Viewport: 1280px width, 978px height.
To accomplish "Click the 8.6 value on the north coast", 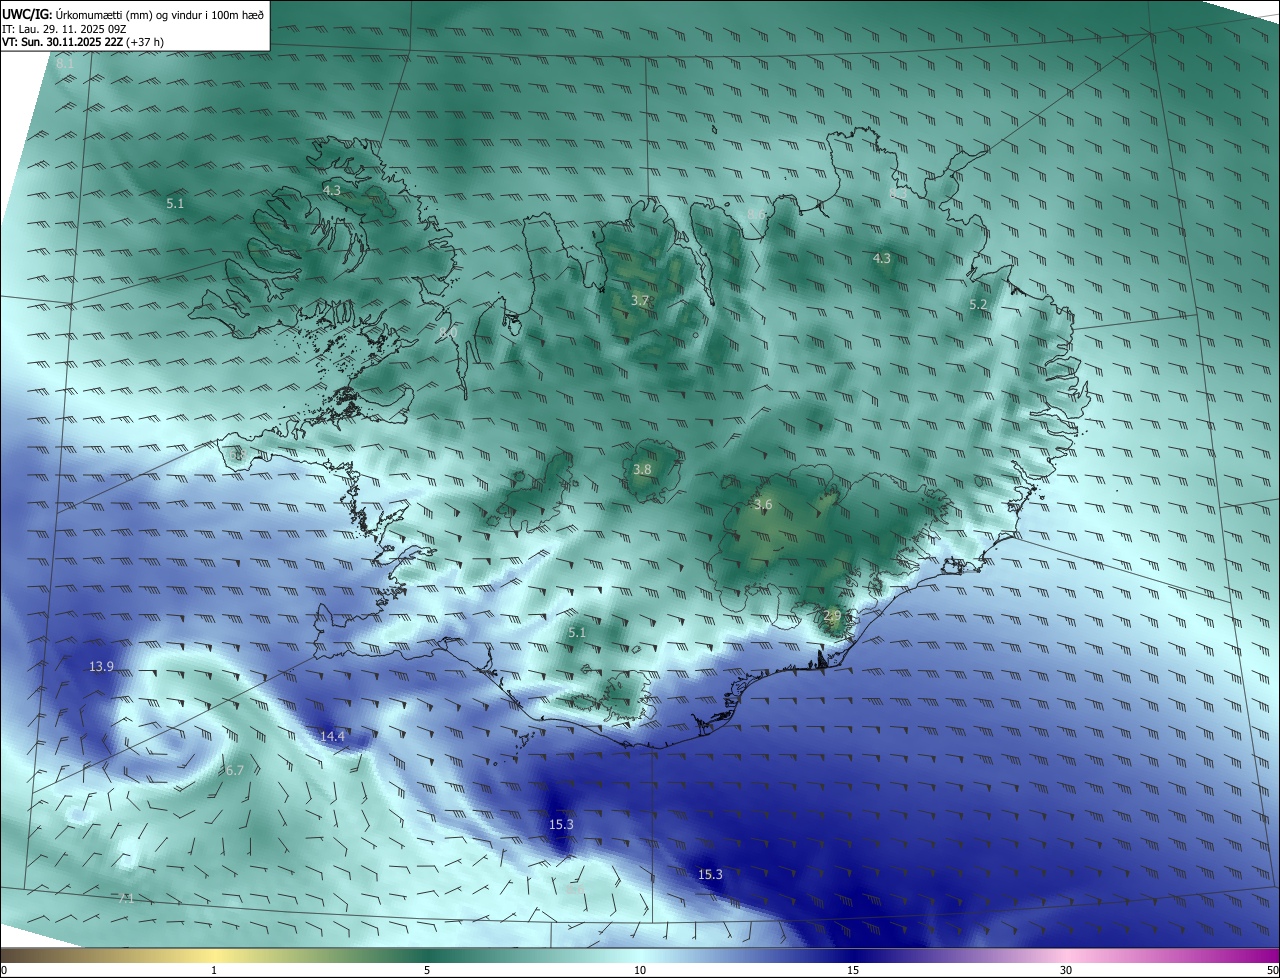I will tap(757, 214).
